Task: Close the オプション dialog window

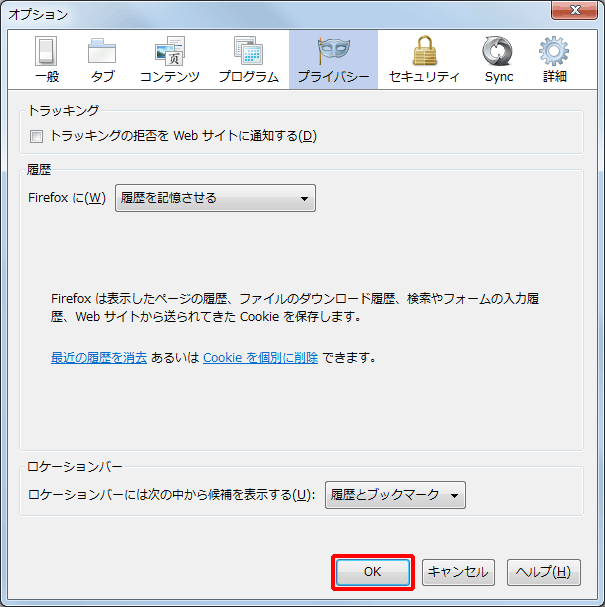Action: (574, 10)
